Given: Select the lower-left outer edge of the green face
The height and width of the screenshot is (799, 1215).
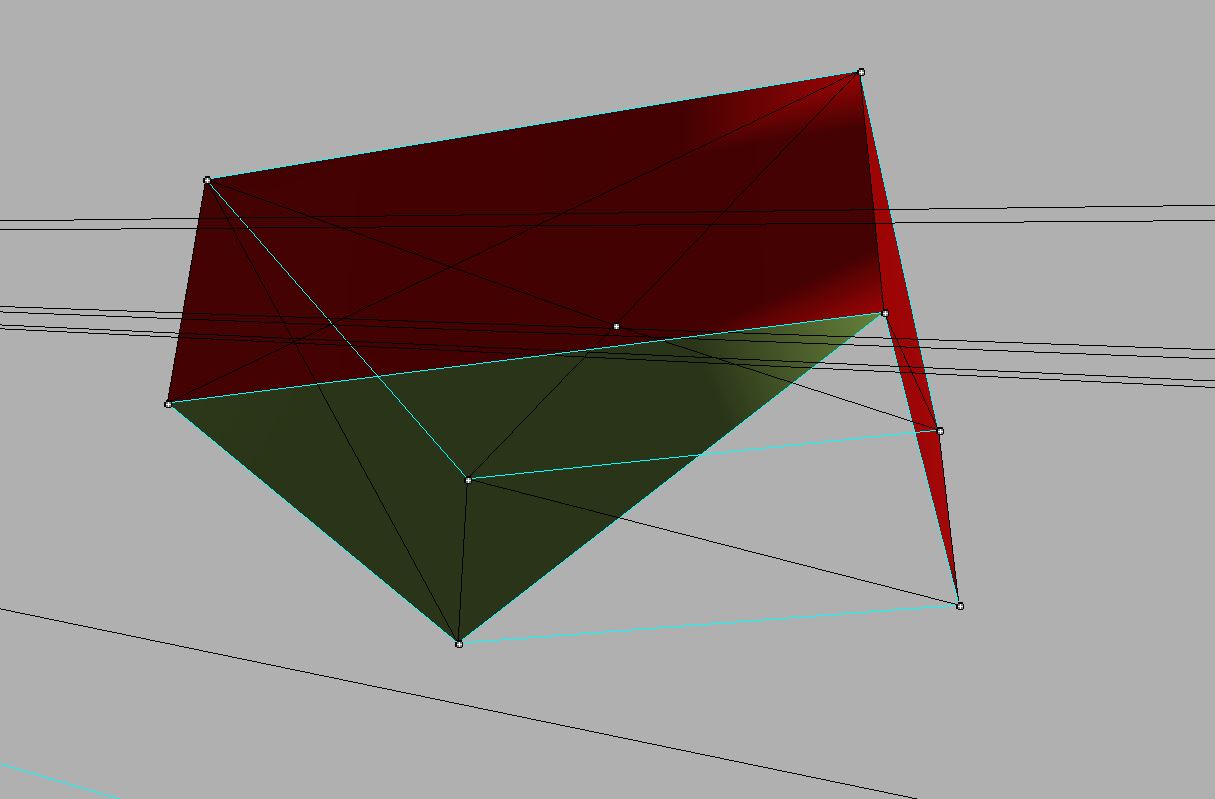Looking at the screenshot, I should pos(313,524).
